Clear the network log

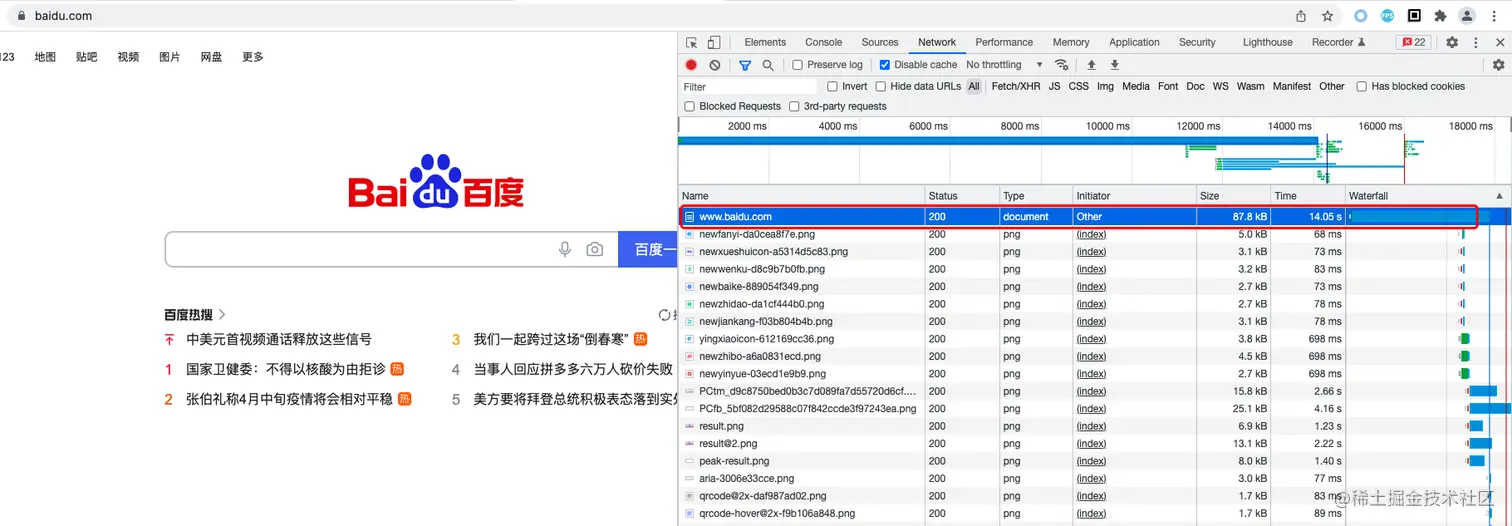pos(715,65)
